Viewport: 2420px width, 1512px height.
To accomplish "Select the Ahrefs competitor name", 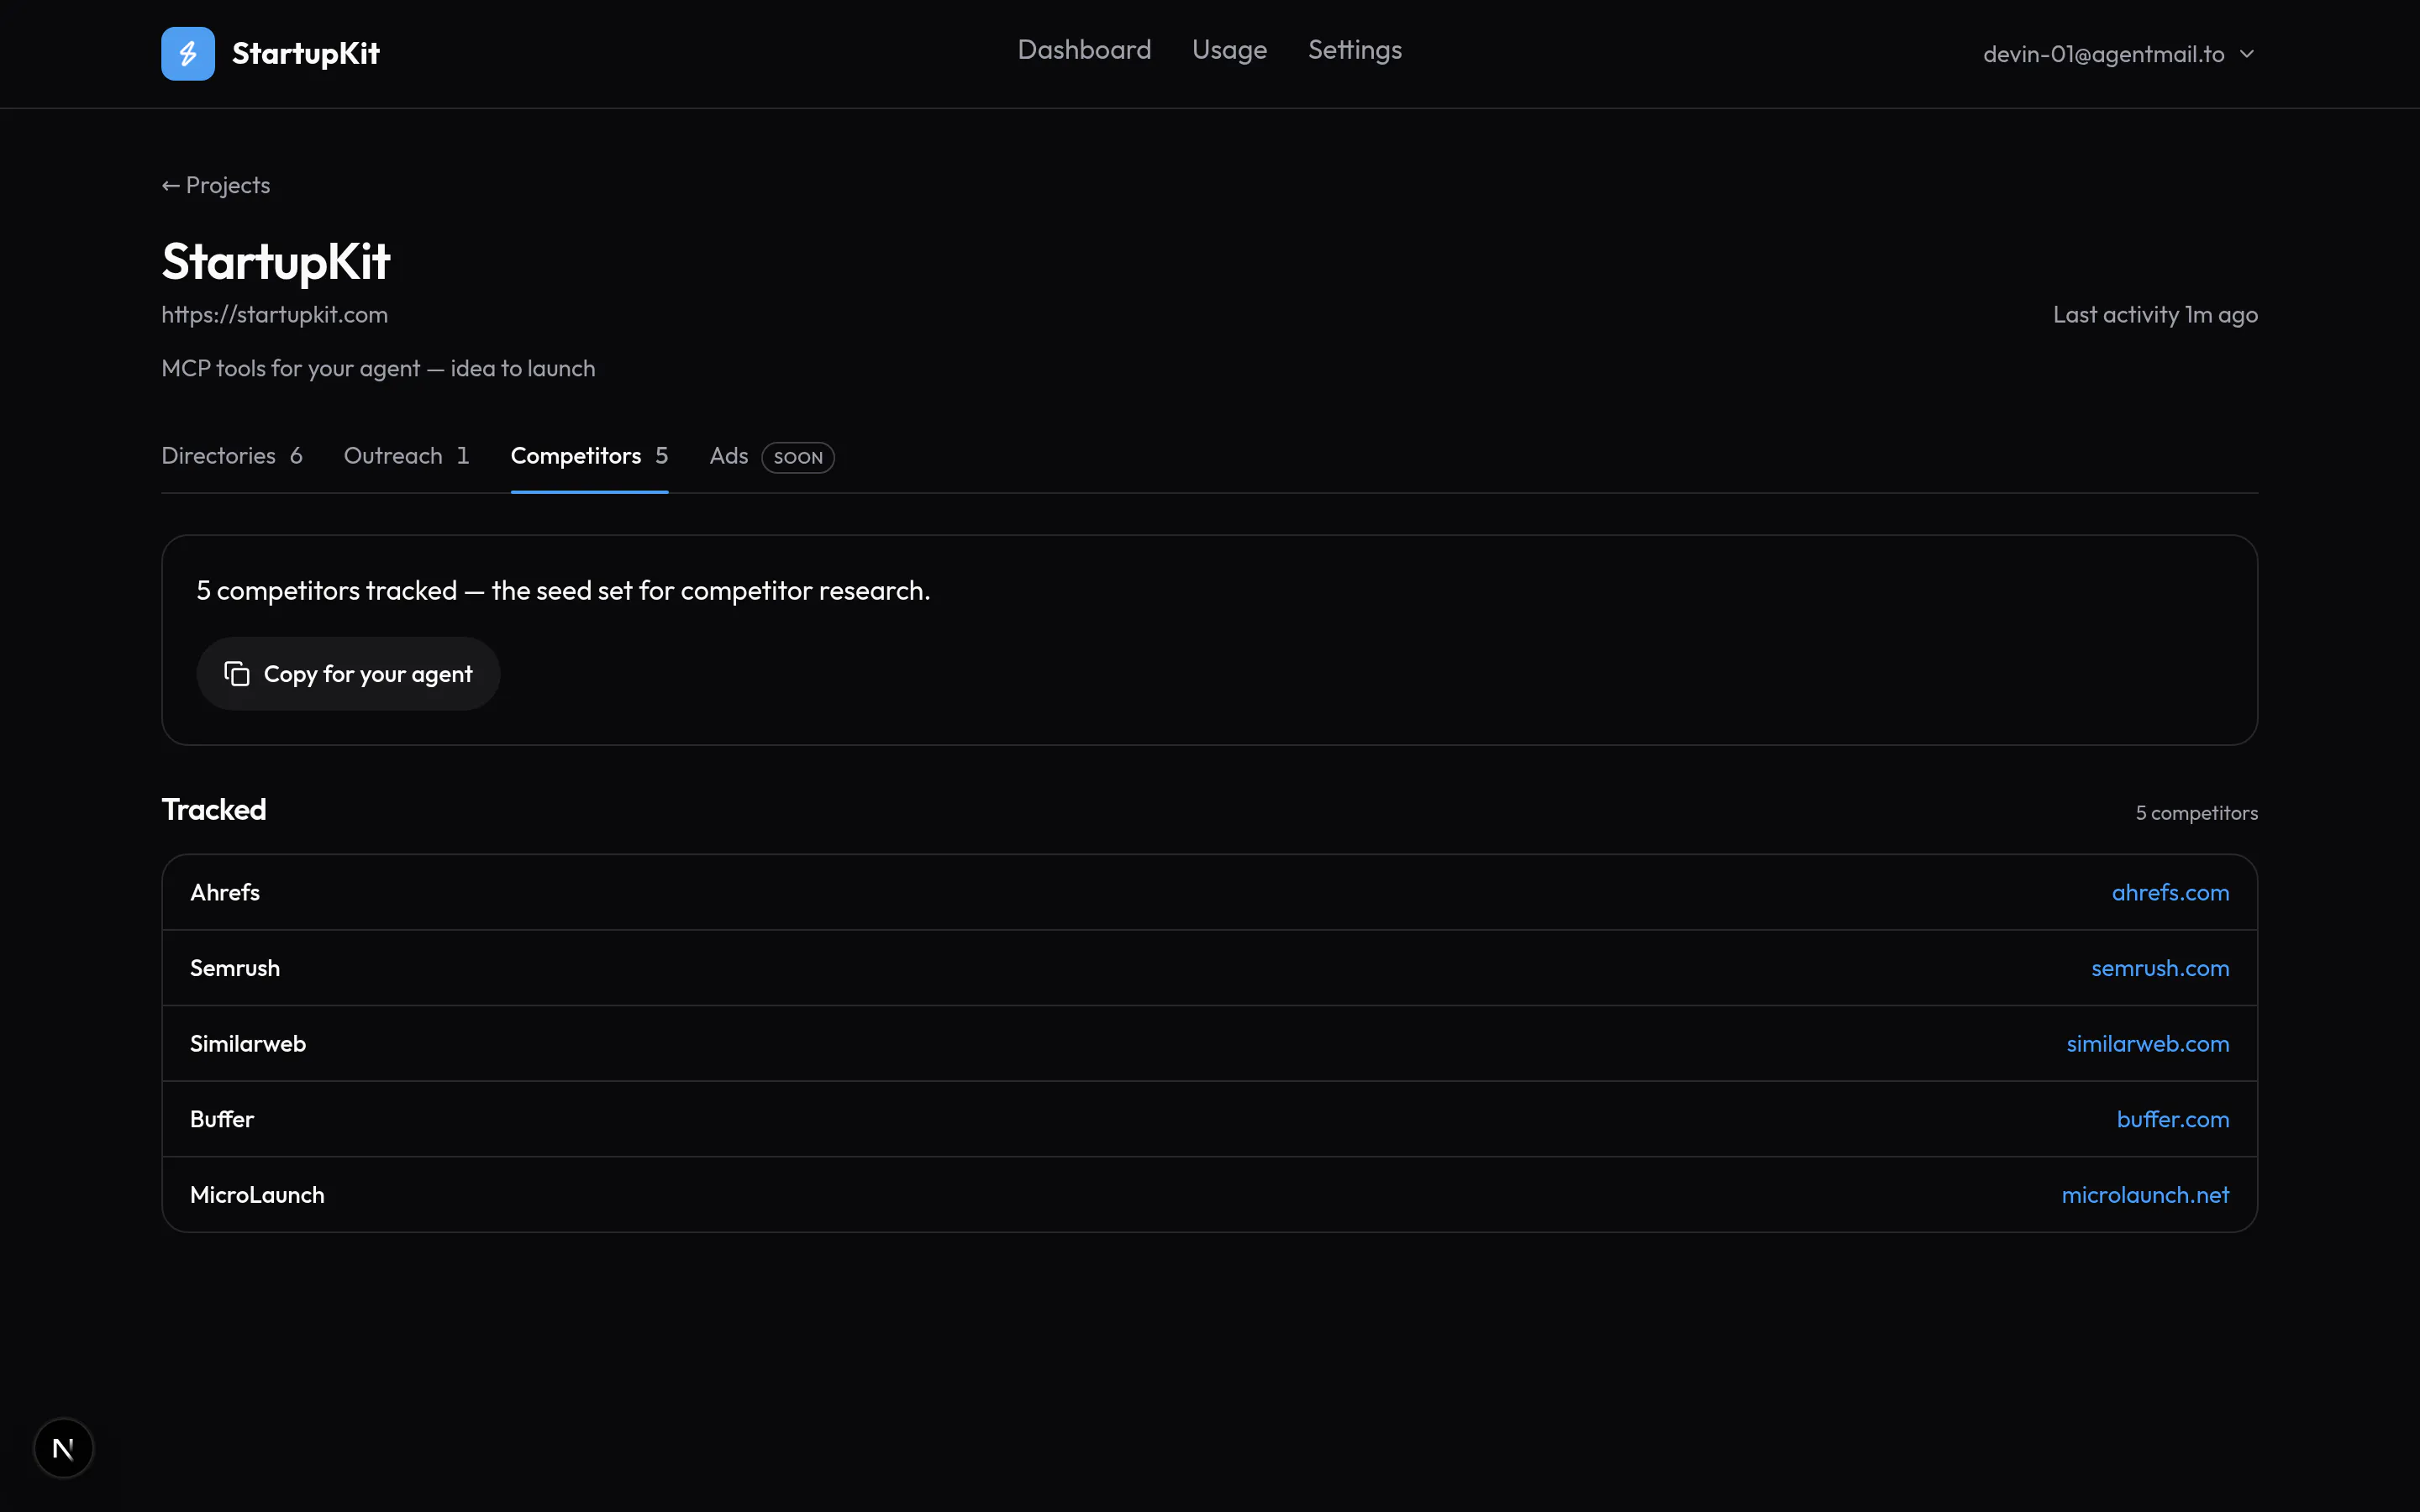I will [225, 892].
